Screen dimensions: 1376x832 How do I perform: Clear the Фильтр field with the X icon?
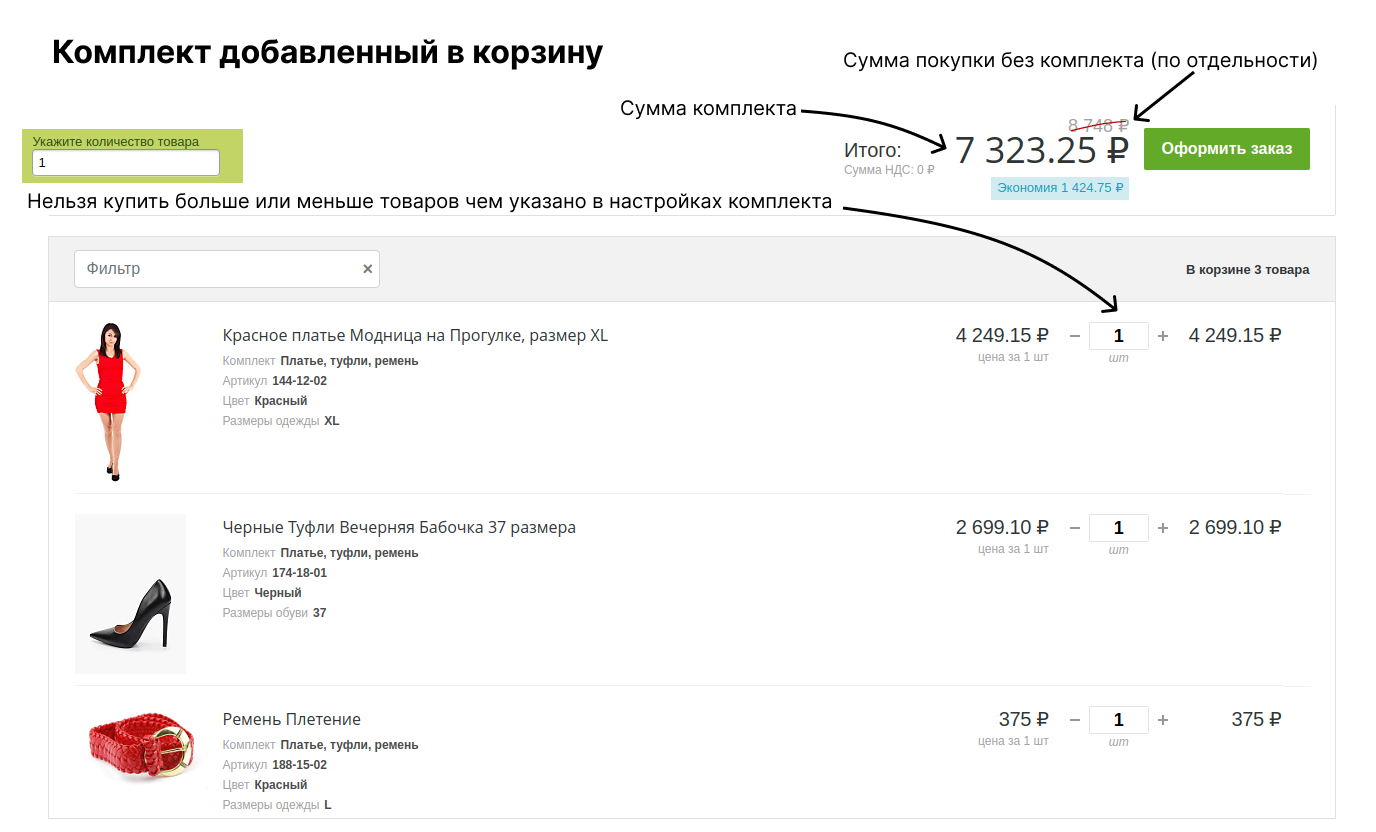tap(367, 269)
